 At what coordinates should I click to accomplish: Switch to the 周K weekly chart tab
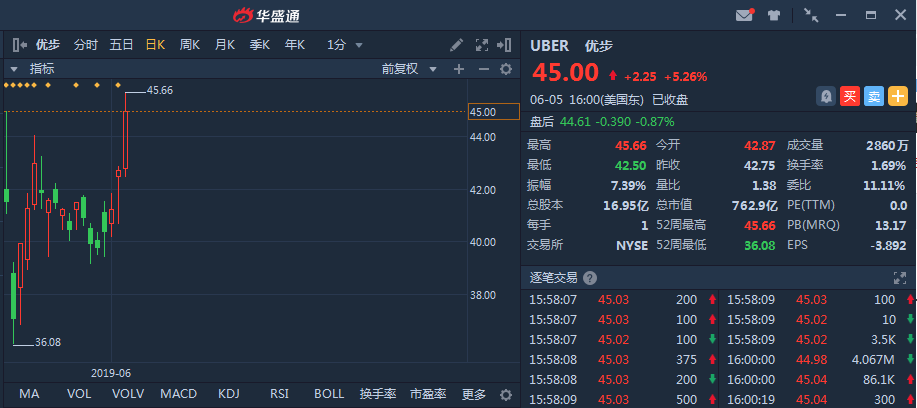tap(189, 44)
